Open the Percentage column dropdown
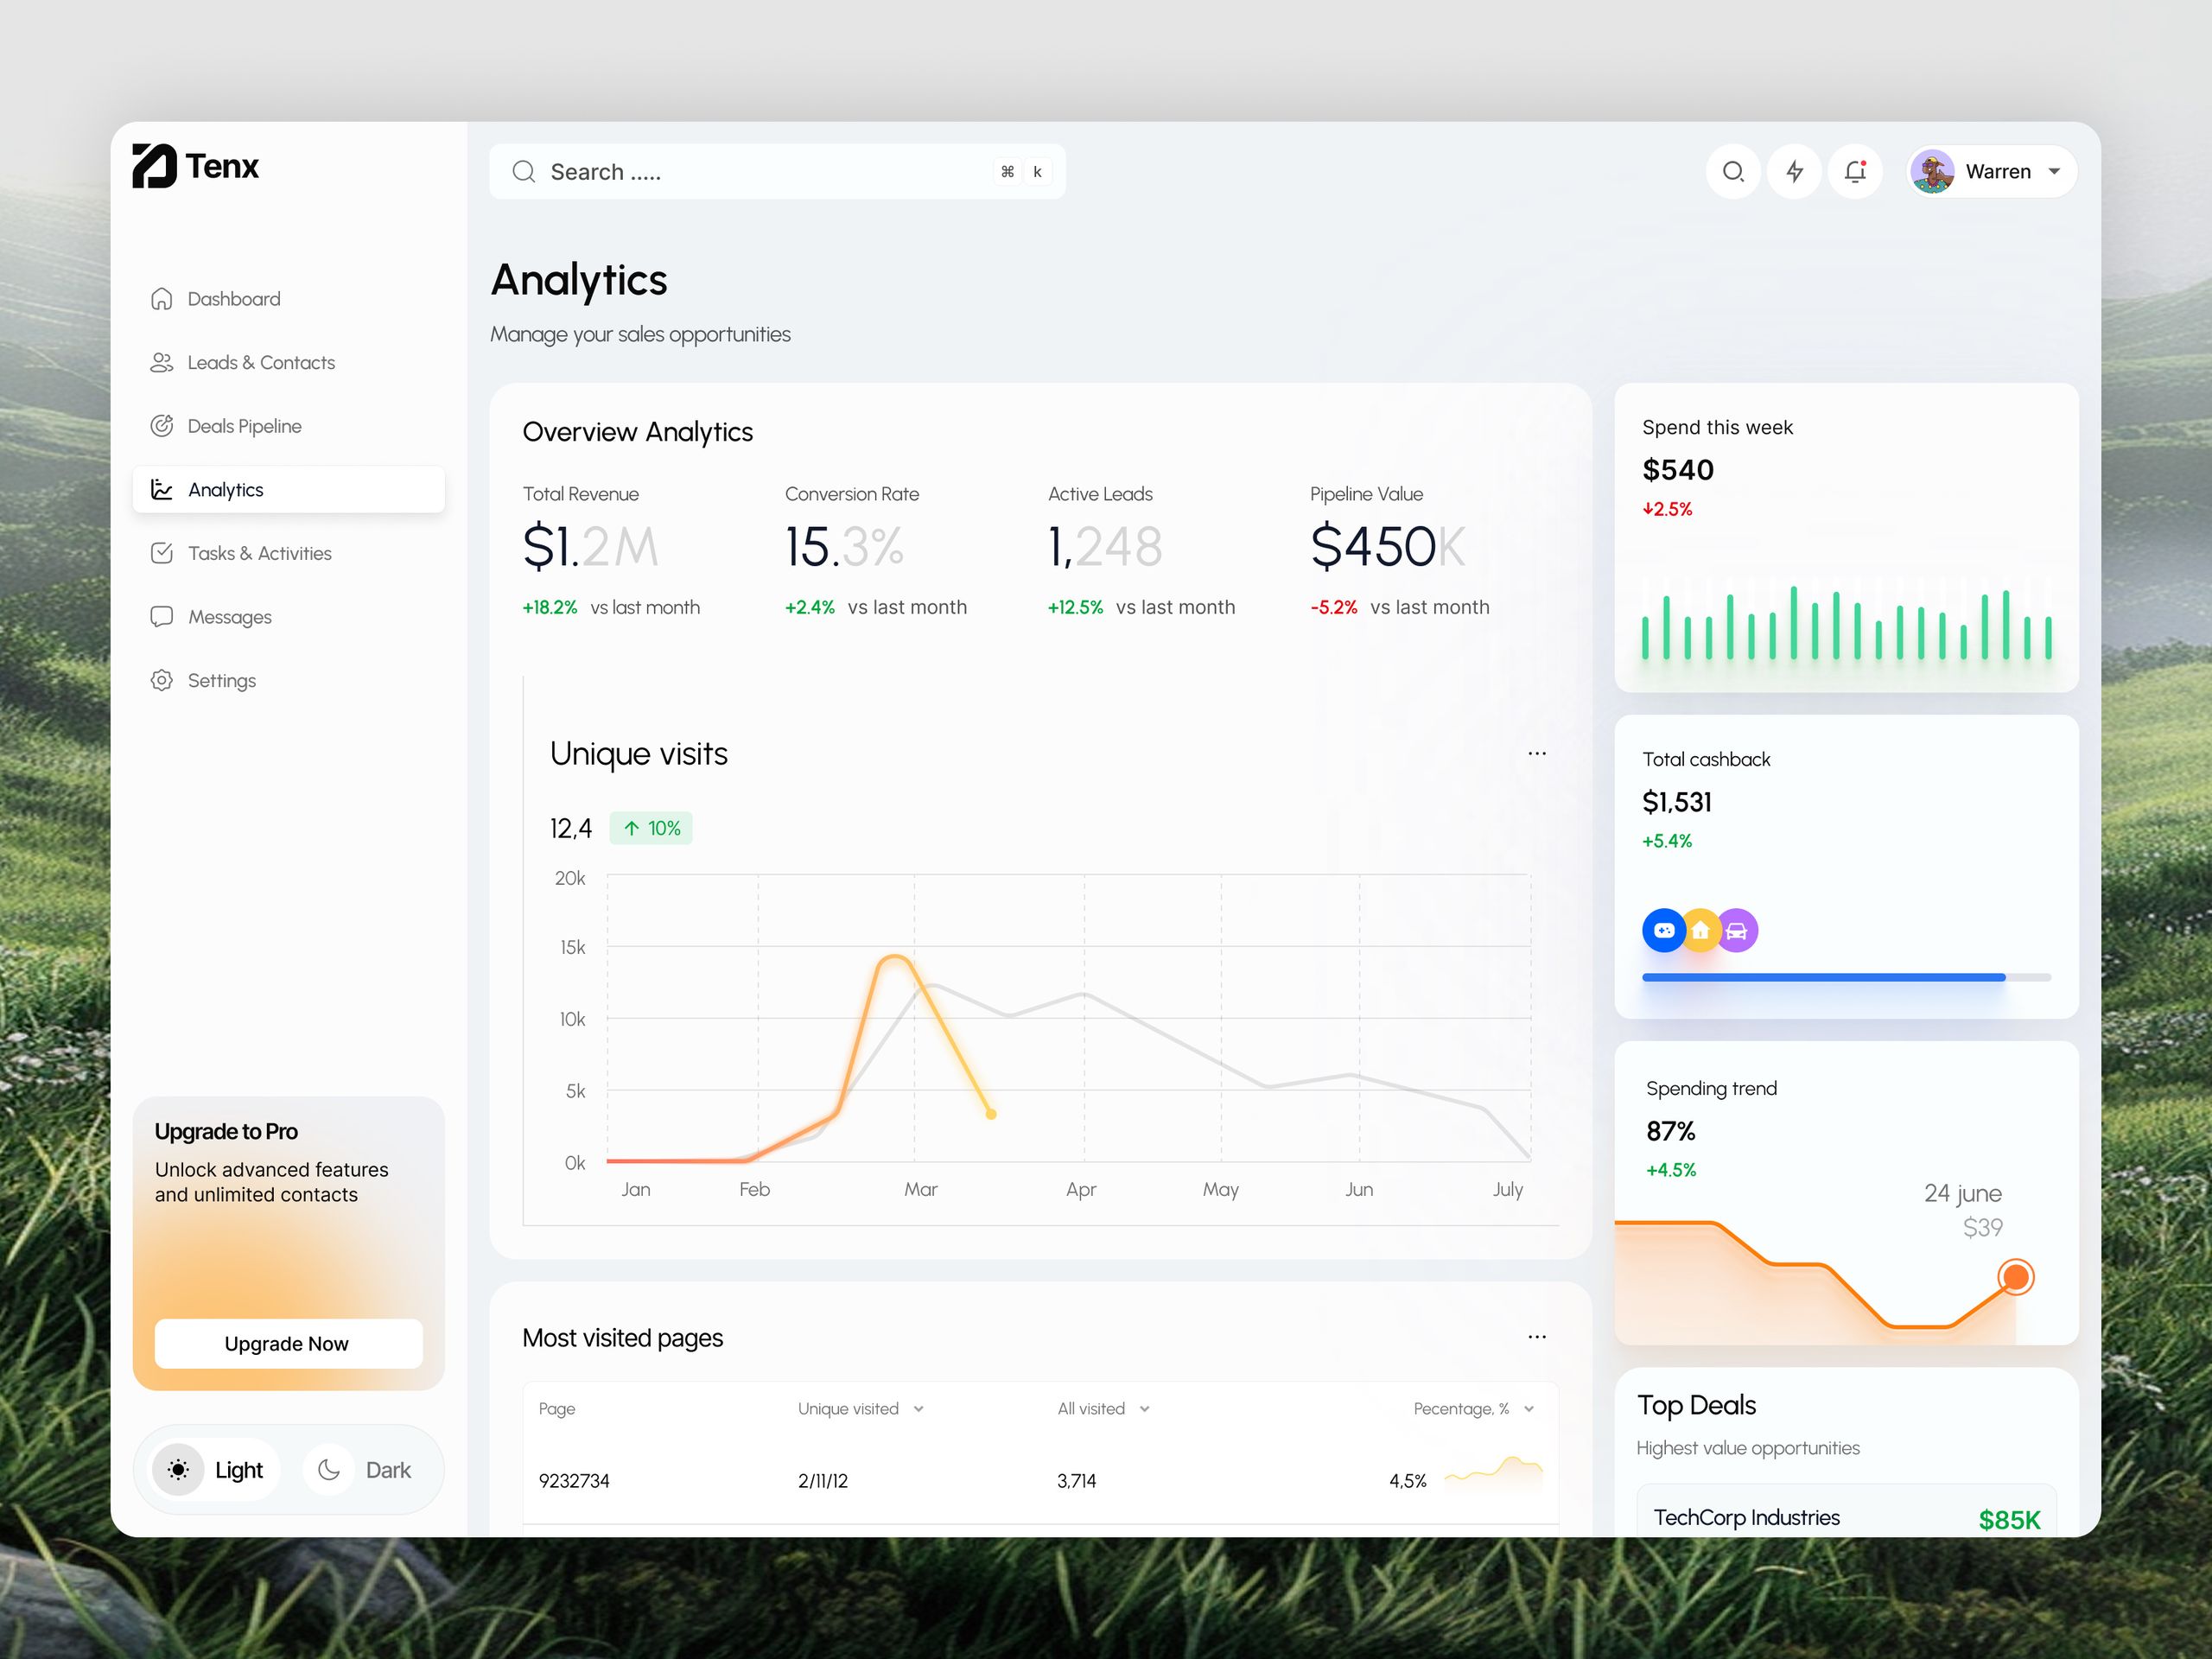 click(x=1528, y=1408)
